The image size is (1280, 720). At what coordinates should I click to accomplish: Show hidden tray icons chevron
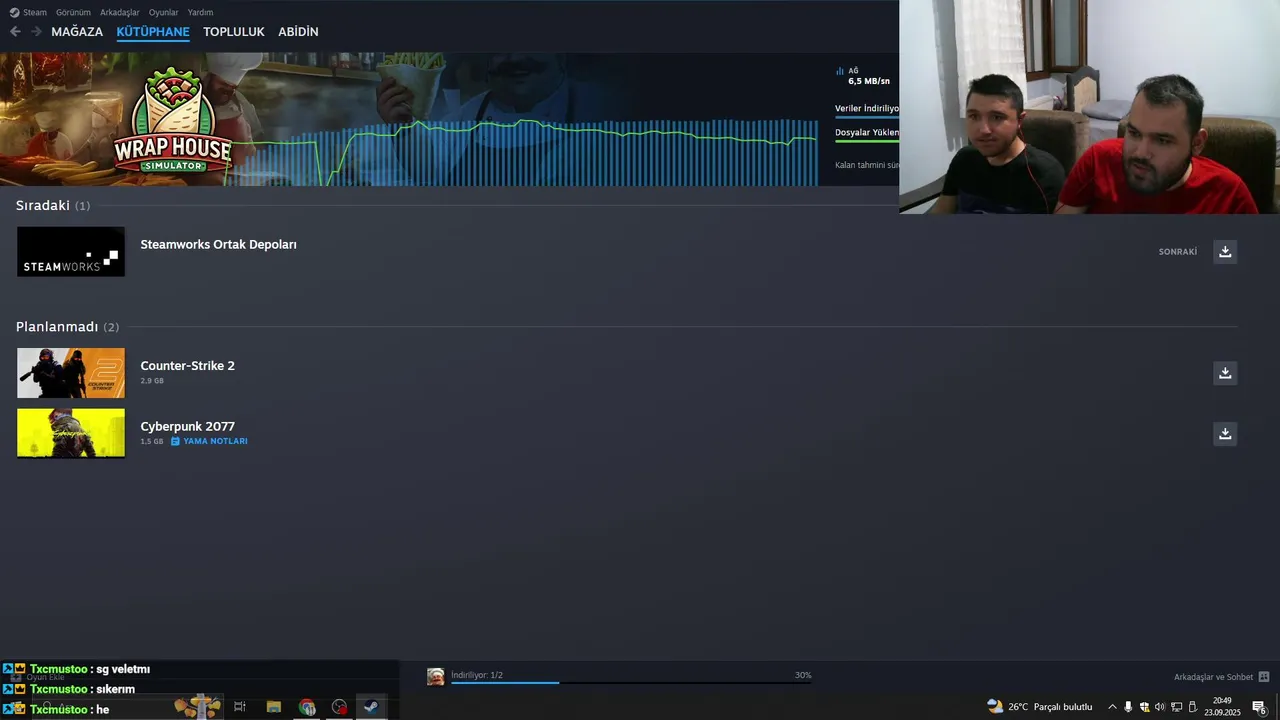point(1112,707)
